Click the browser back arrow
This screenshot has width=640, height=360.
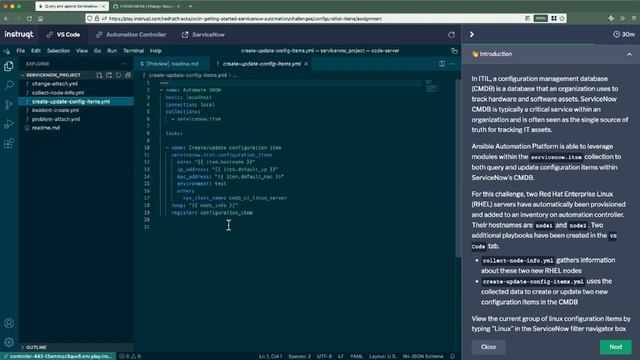pyautogui.click(x=6, y=18)
